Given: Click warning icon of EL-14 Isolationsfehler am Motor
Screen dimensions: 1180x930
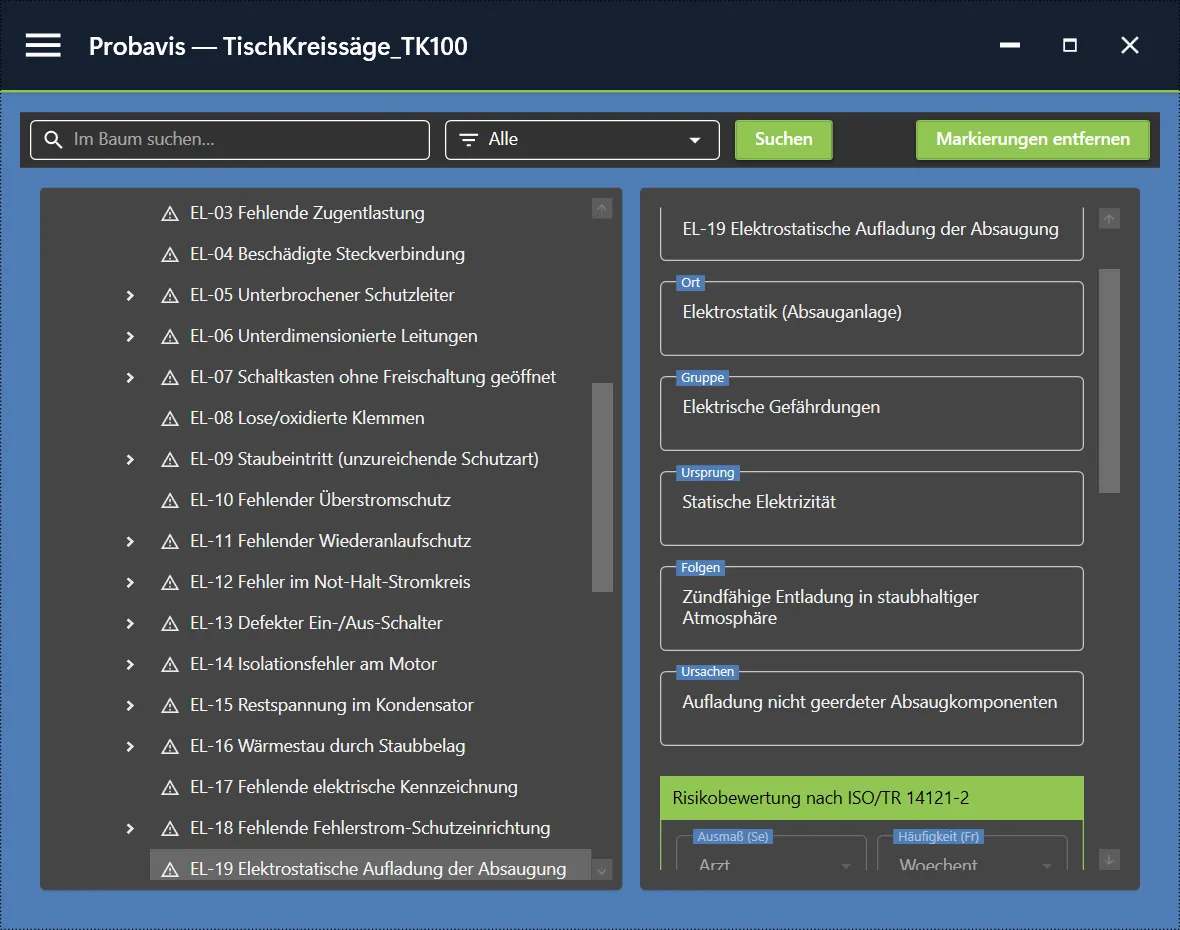Looking at the screenshot, I should pos(170,664).
